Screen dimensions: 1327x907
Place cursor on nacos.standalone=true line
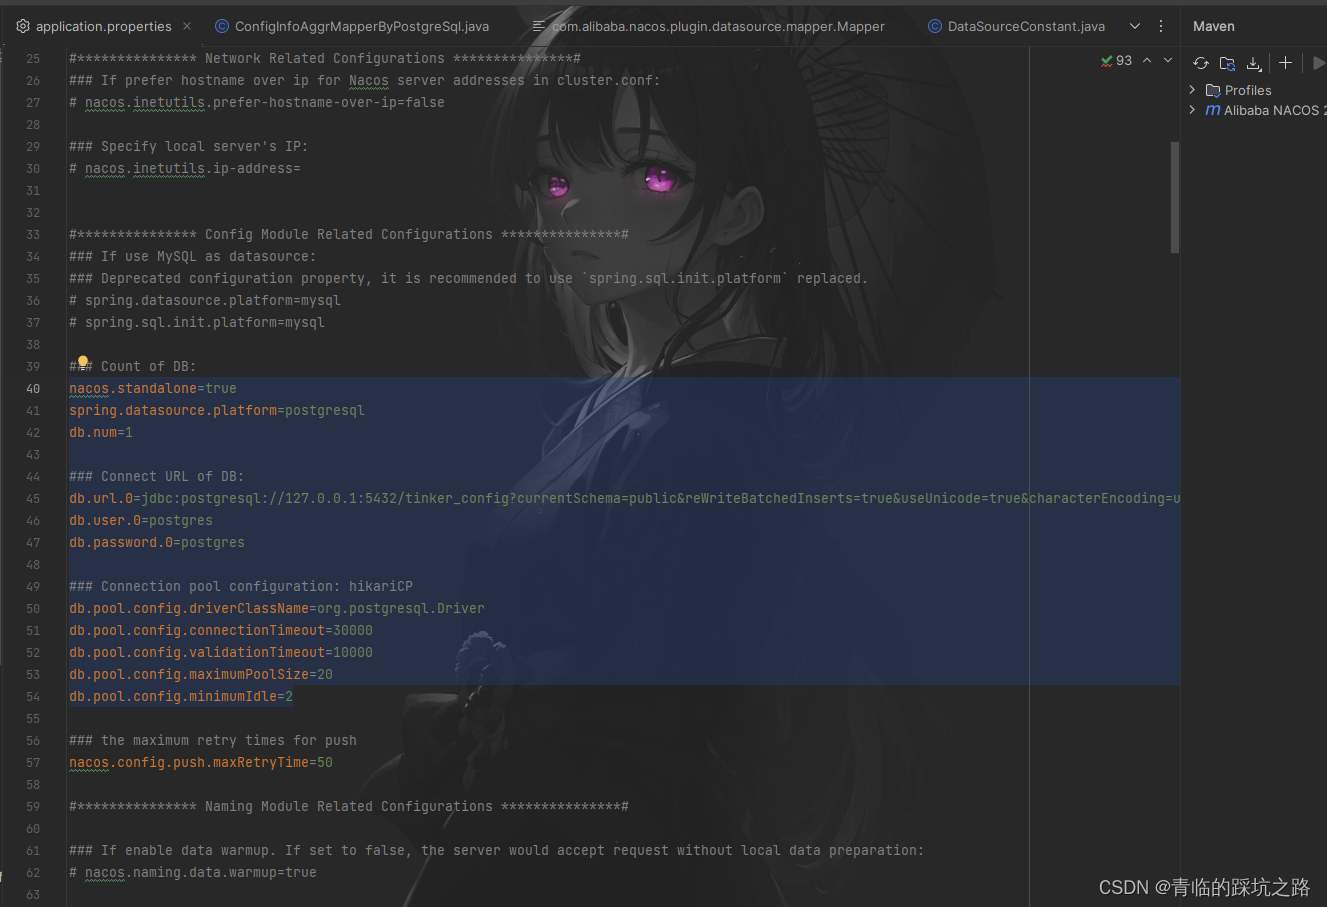153,388
